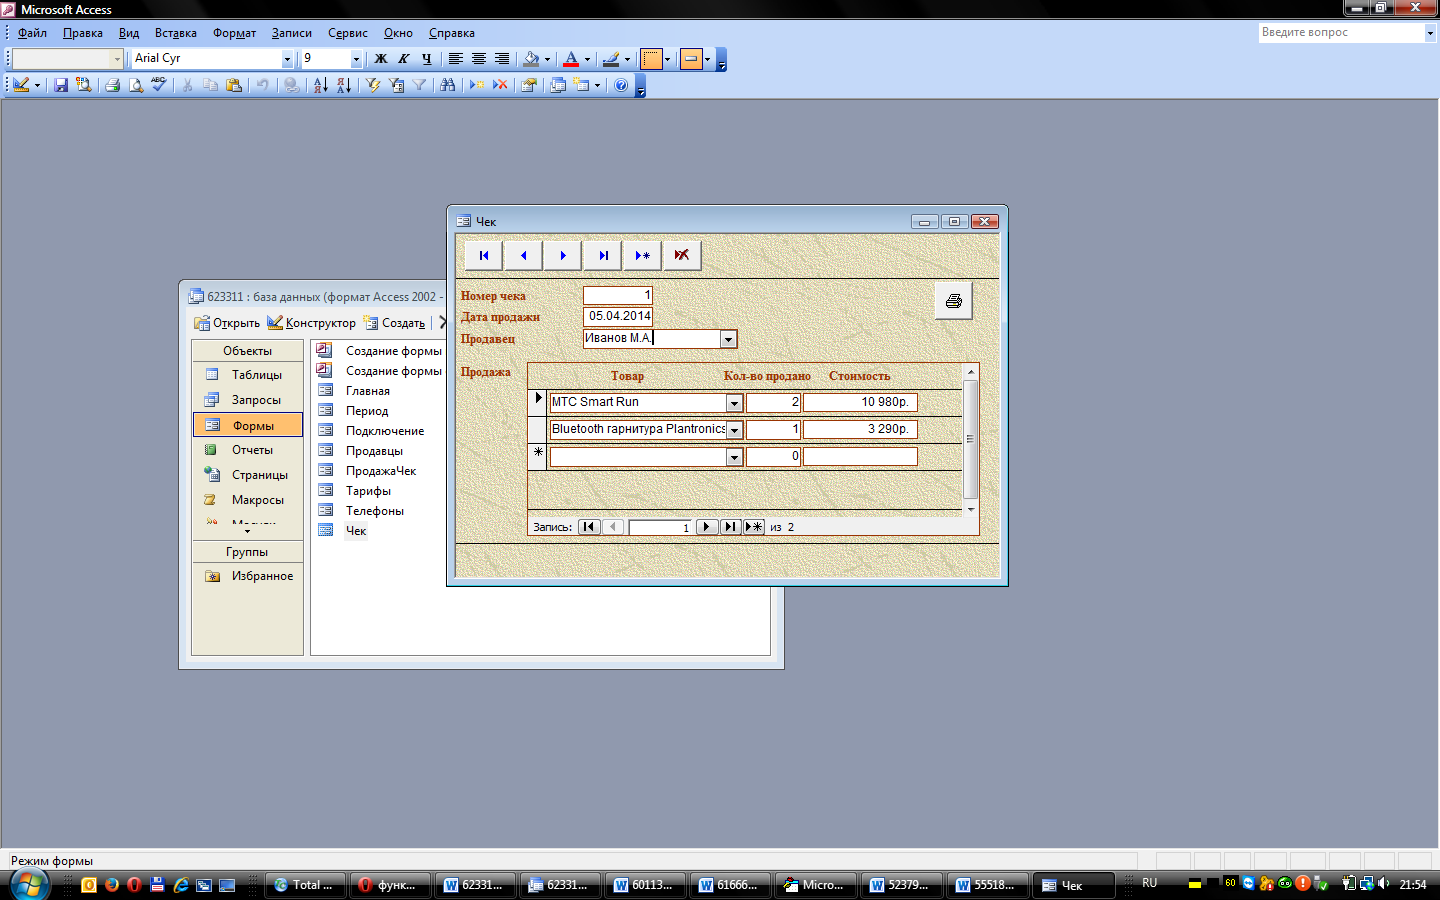Viewport: 1440px width, 900px height.
Task: Go to the first record in the form
Action: pos(484,256)
